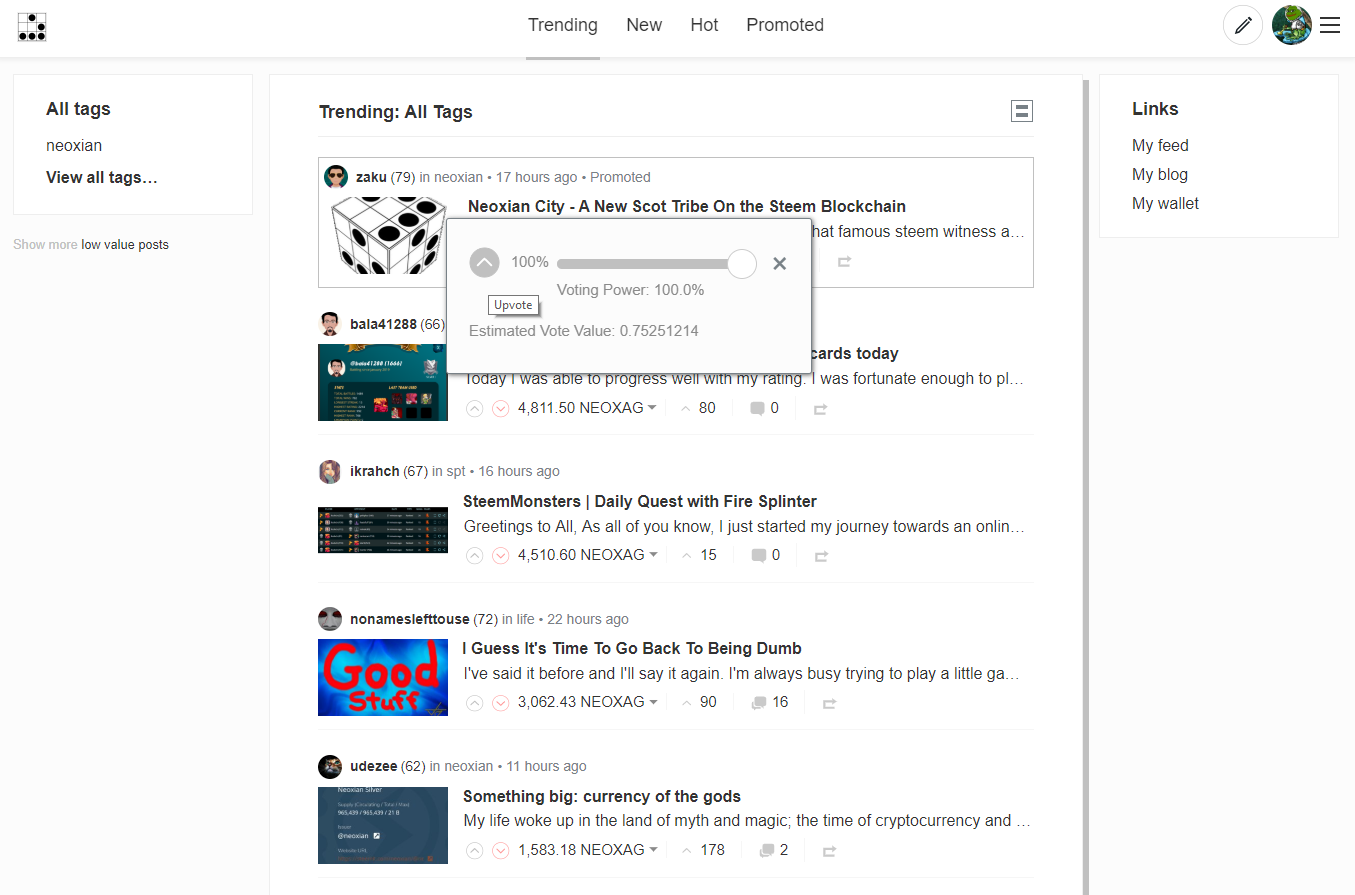Viewport: 1355px width, 895px height.
Task: Click View all tags link
Action: 102,177
